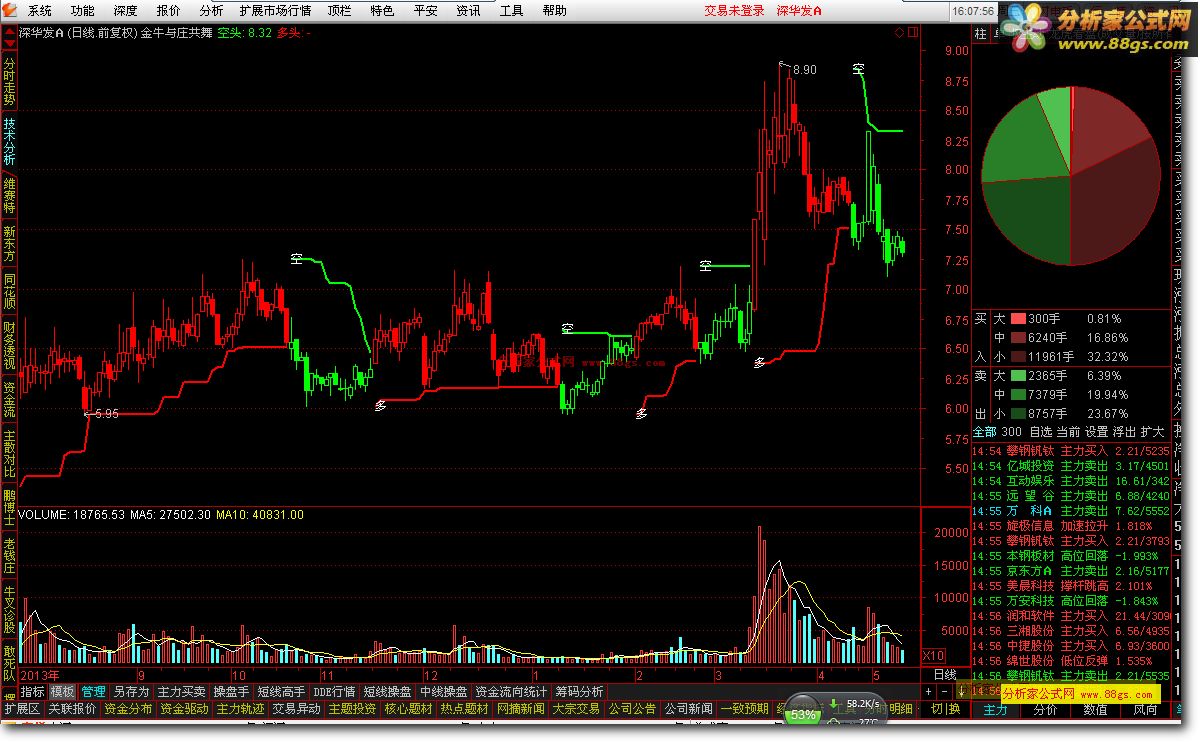
Task: Select 全部 filter in alerts list
Action: 984,432
